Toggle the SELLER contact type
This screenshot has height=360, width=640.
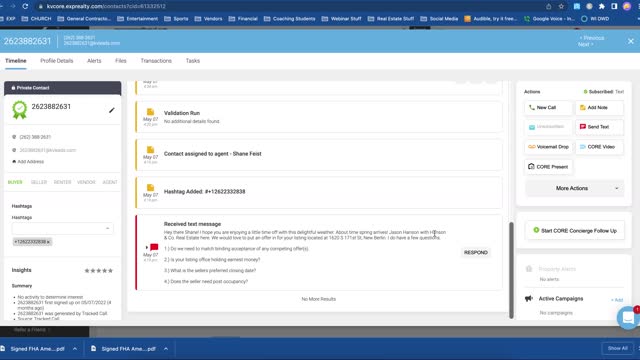pyautogui.click(x=39, y=182)
